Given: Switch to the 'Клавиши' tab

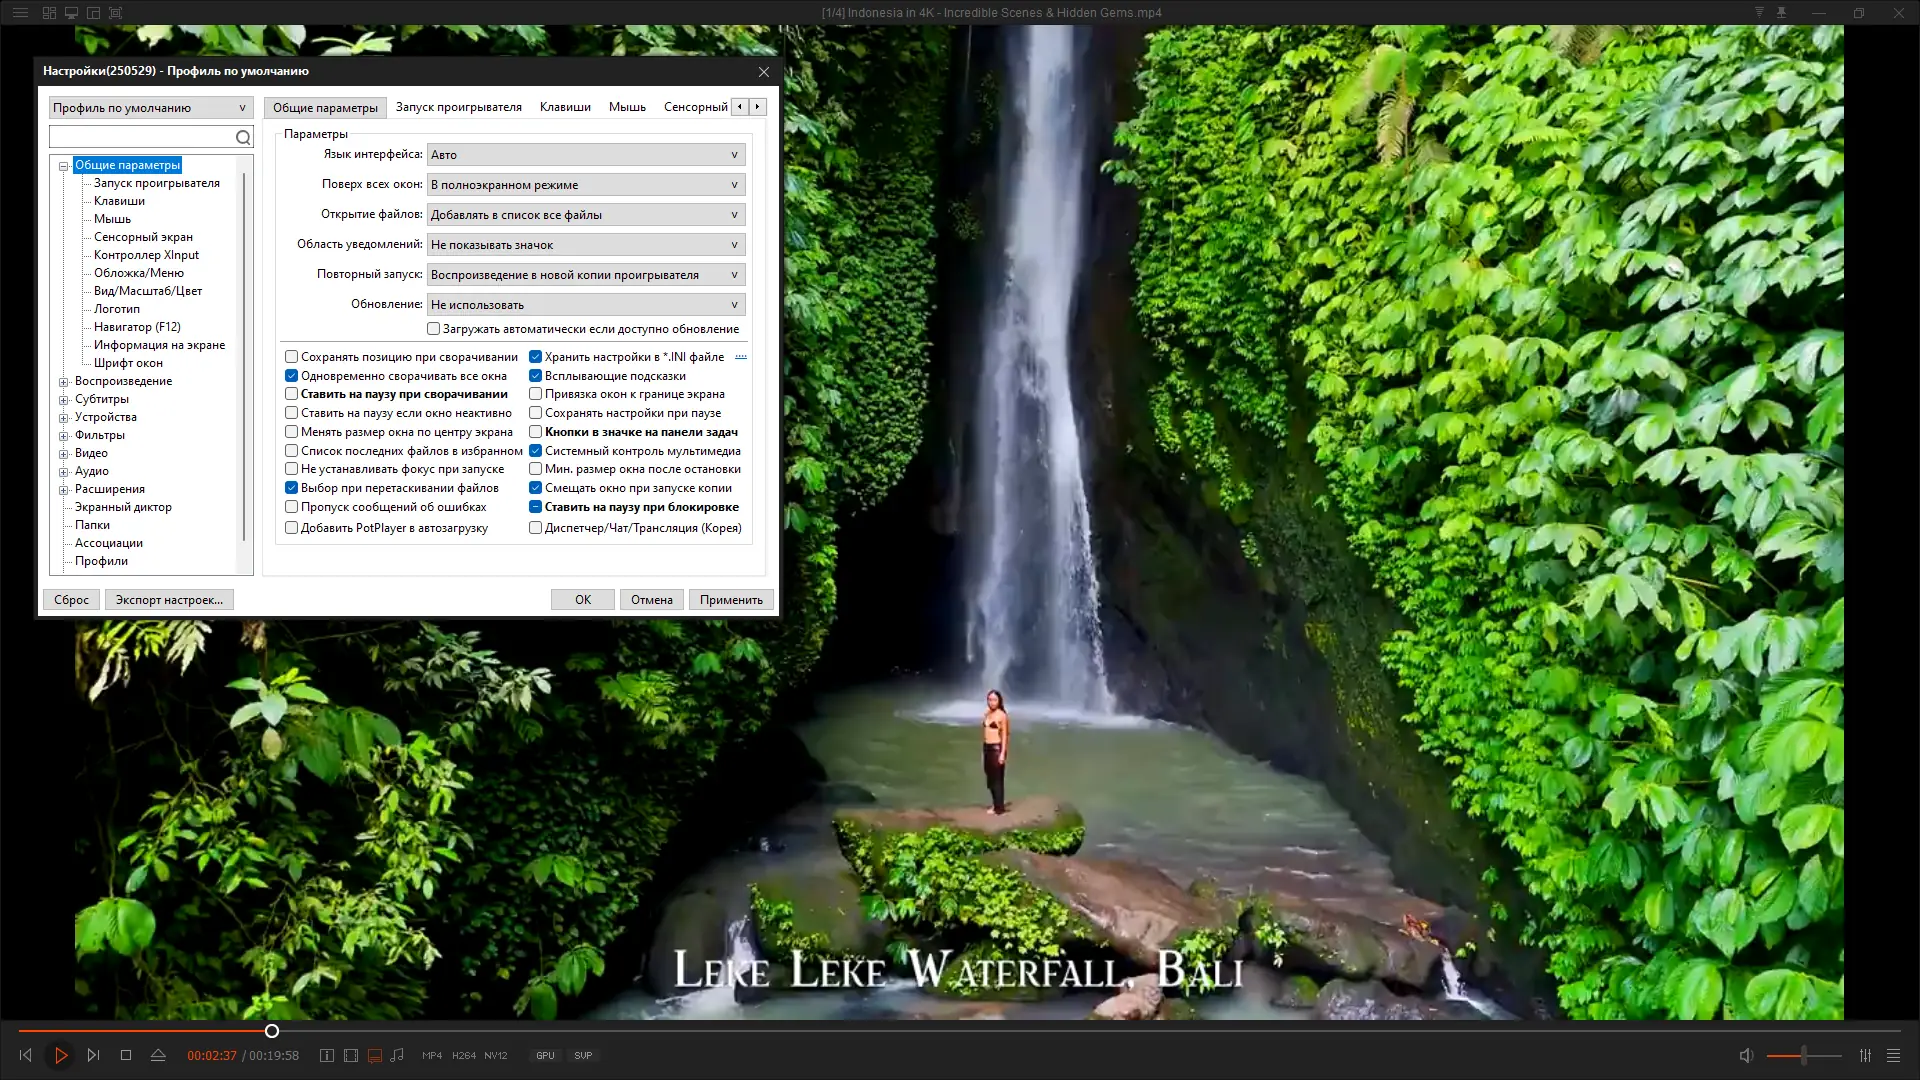Looking at the screenshot, I should 565,107.
